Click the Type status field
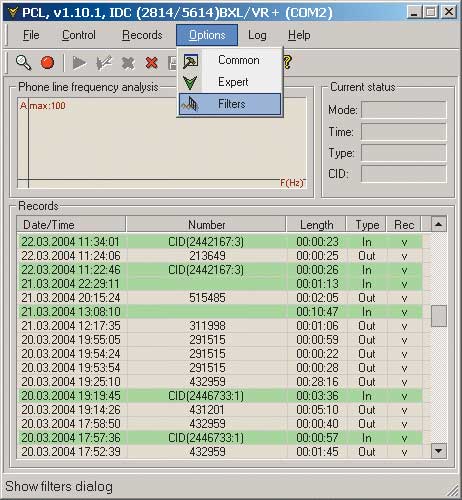 point(404,153)
